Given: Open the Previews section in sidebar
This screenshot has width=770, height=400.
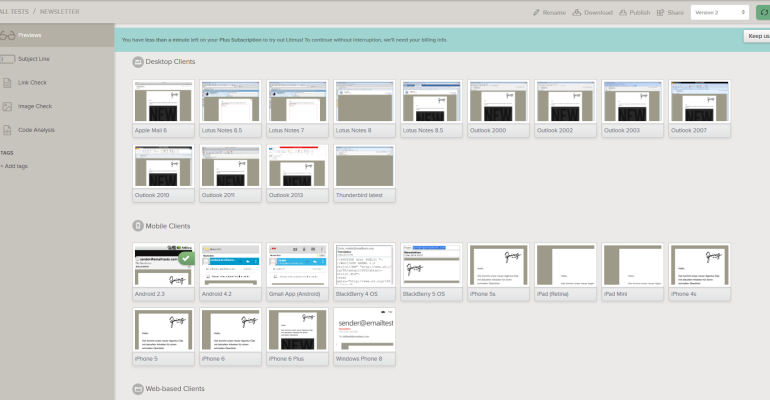Looking at the screenshot, I should 57,35.
